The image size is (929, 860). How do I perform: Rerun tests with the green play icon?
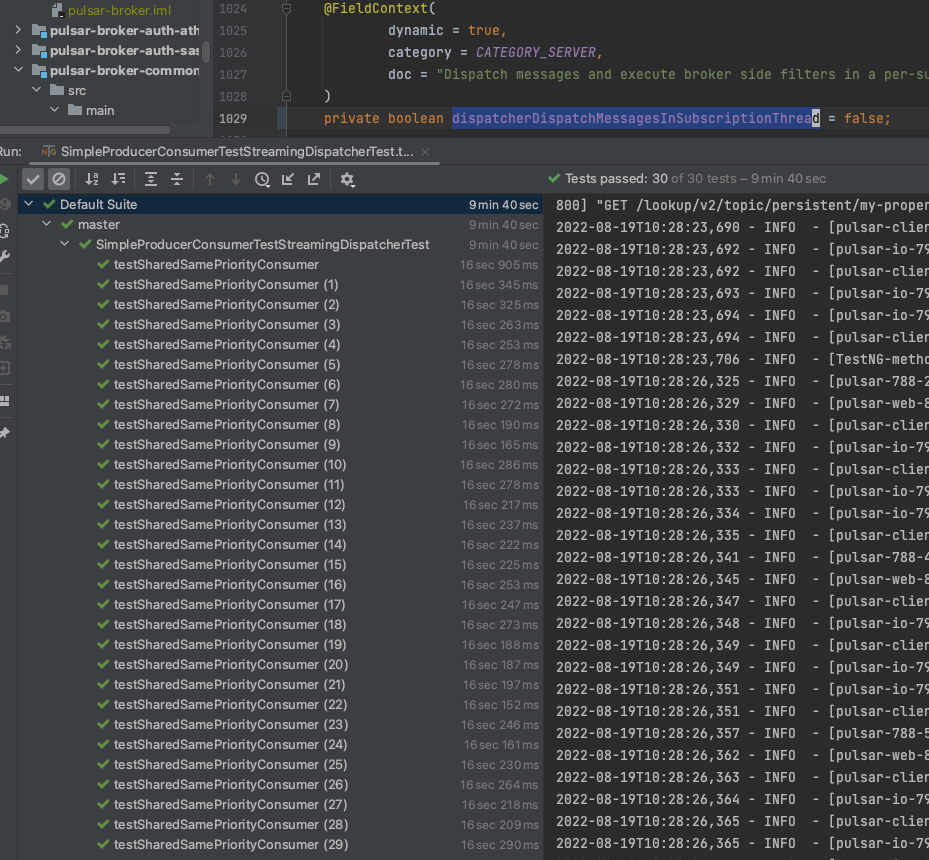click(4, 179)
